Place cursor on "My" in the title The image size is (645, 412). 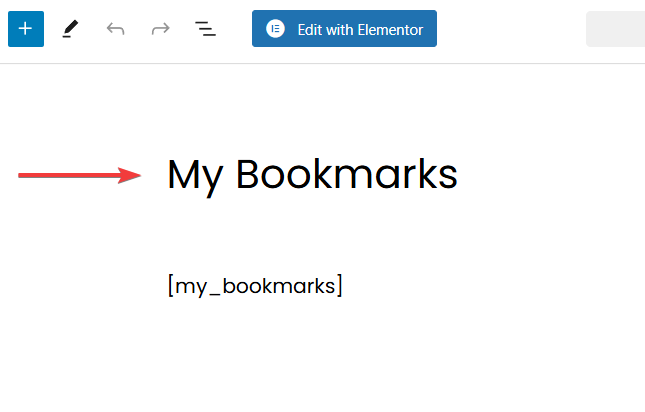[x=195, y=175]
